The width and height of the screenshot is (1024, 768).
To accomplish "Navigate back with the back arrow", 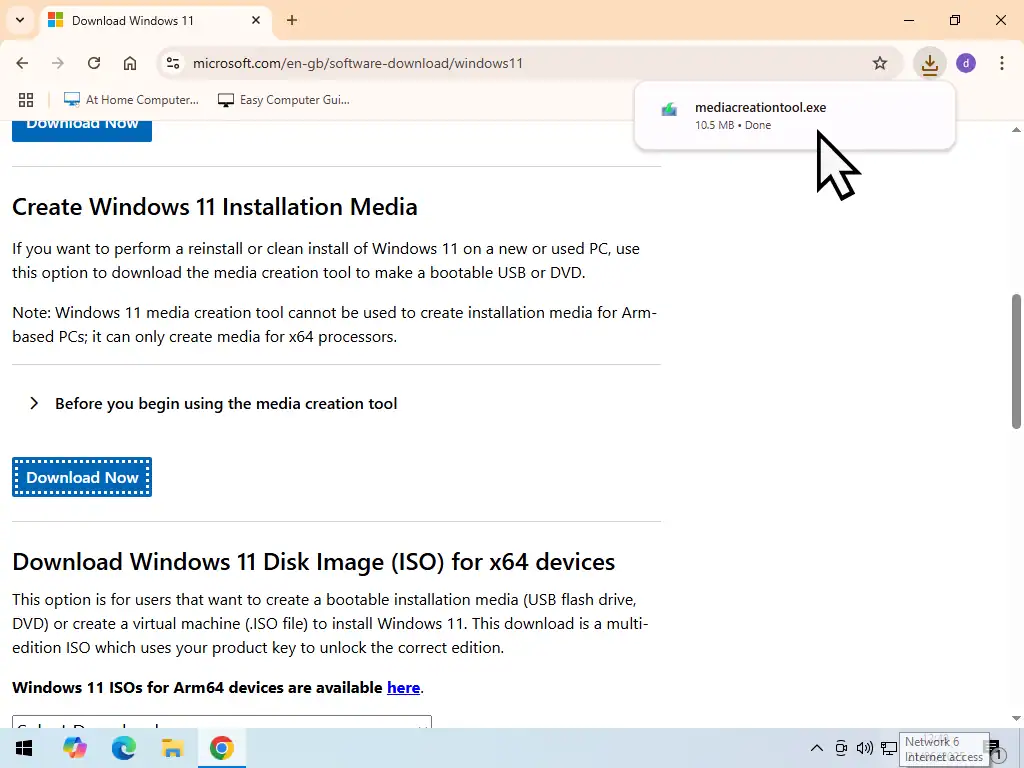I will pos(22,63).
